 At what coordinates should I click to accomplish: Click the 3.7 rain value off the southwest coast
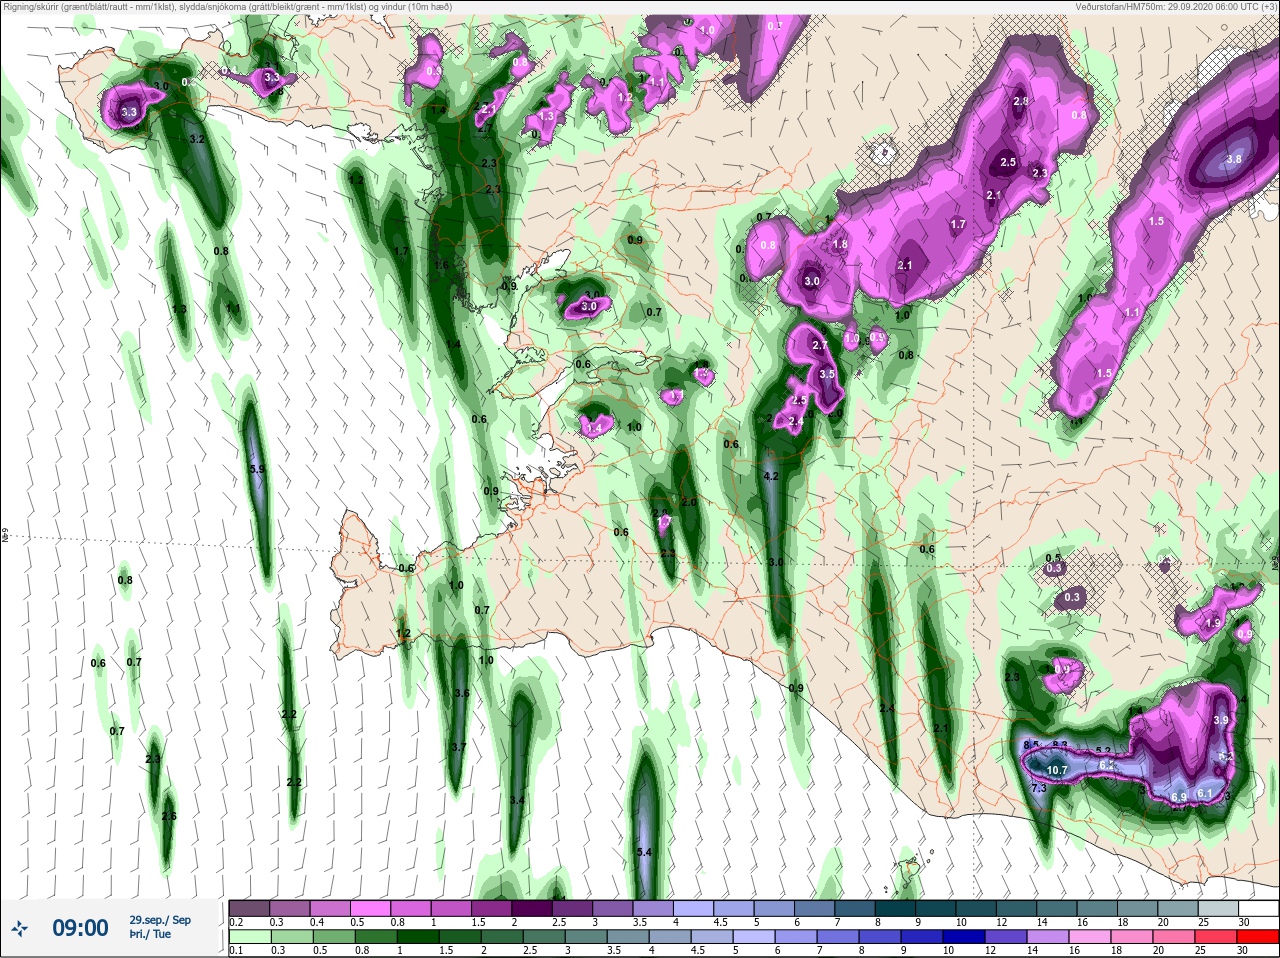click(458, 747)
